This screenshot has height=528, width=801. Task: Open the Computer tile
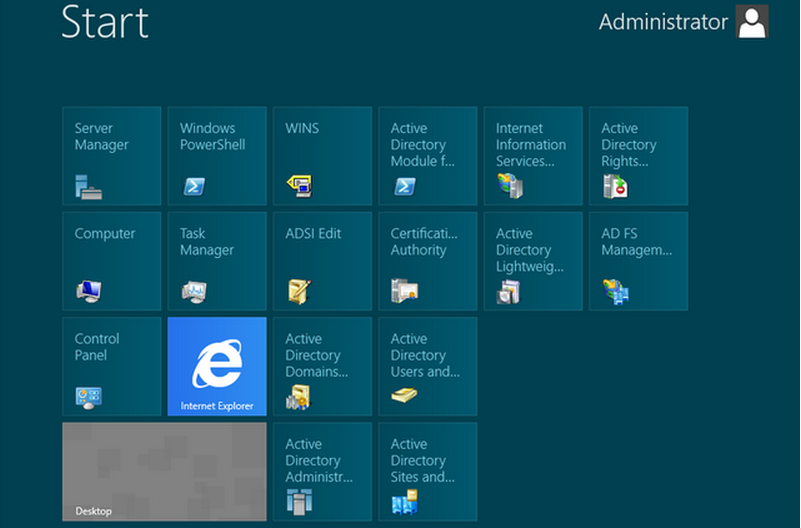[111, 261]
